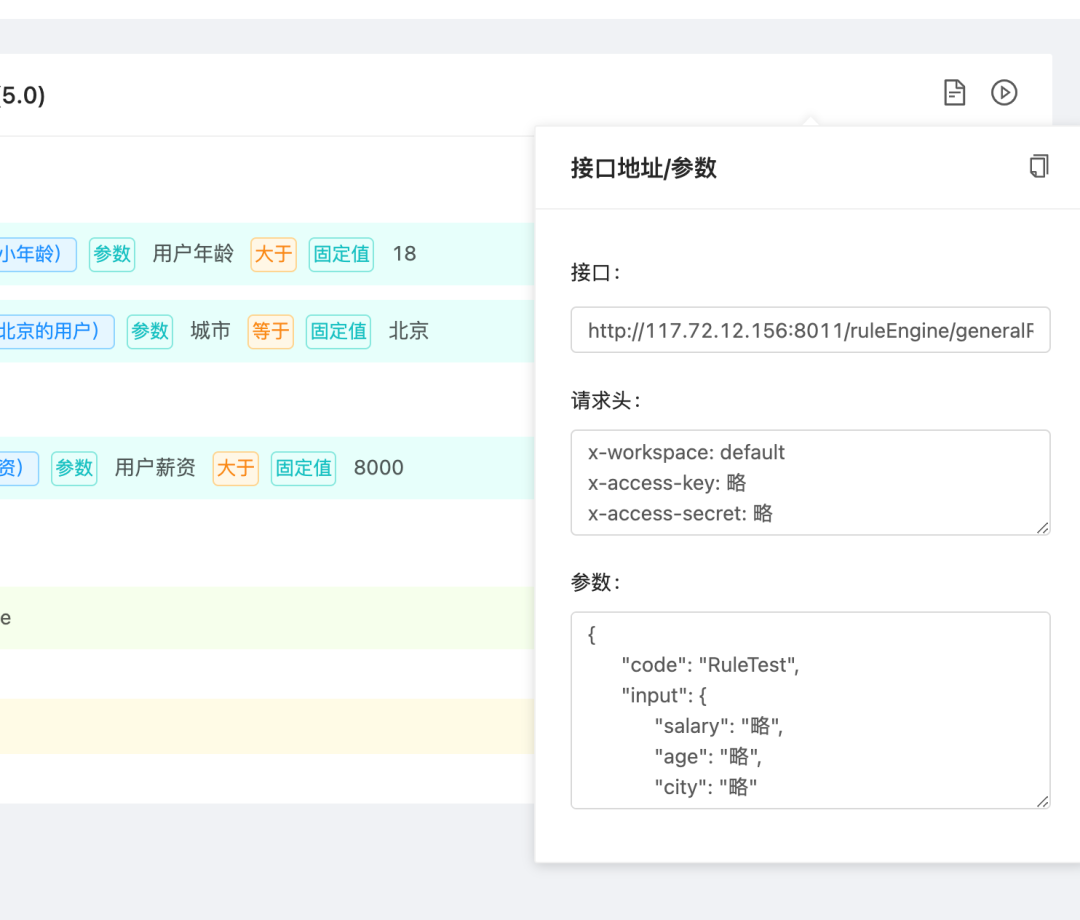The width and height of the screenshot is (1080, 920).
Task: Grab the parameters textarea resize handle
Action: [x=1042, y=802]
